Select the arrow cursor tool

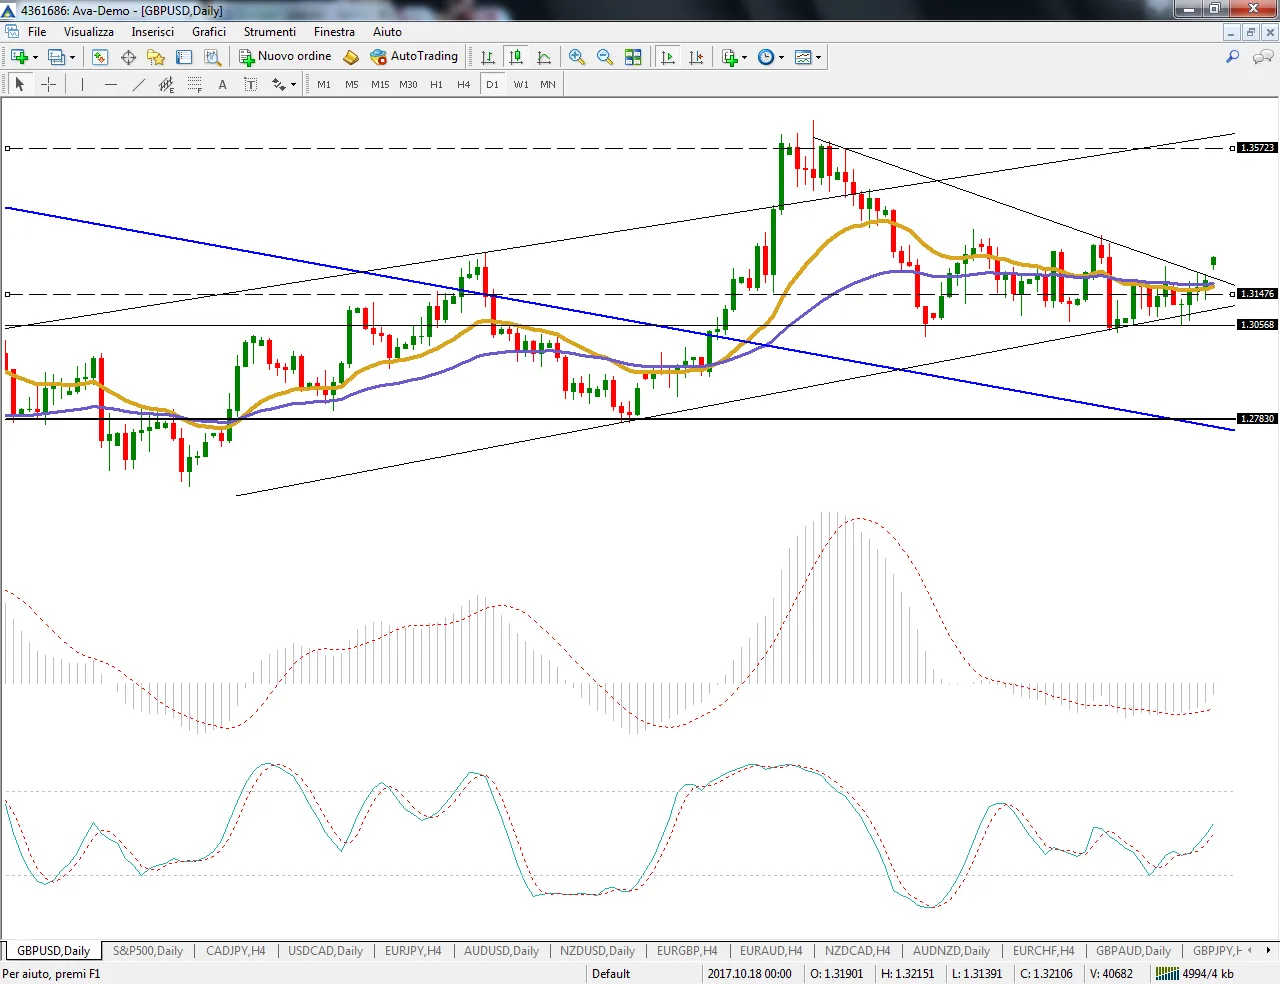coord(20,85)
